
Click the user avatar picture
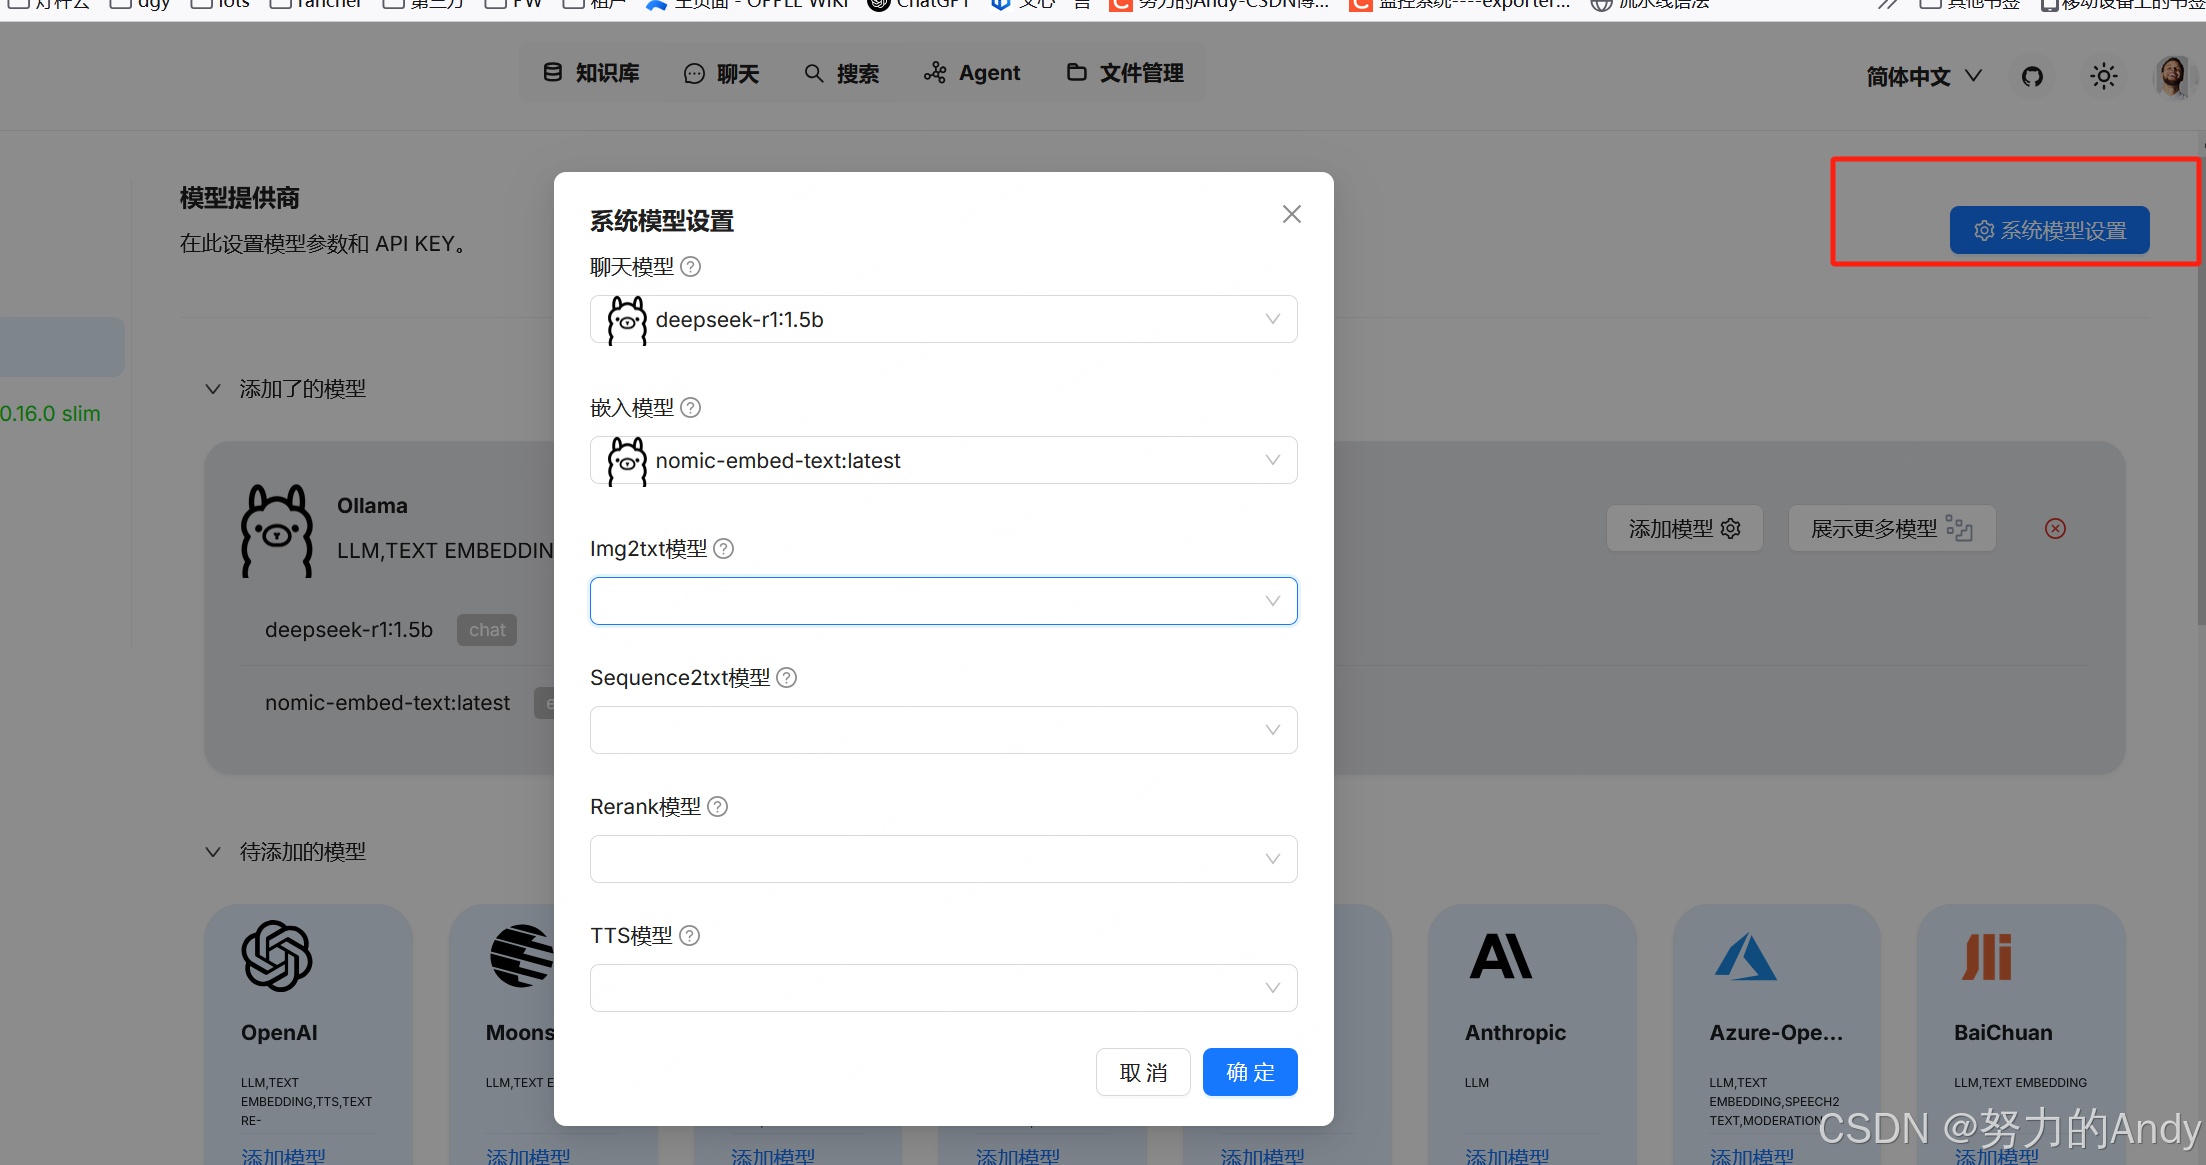coord(2172,77)
